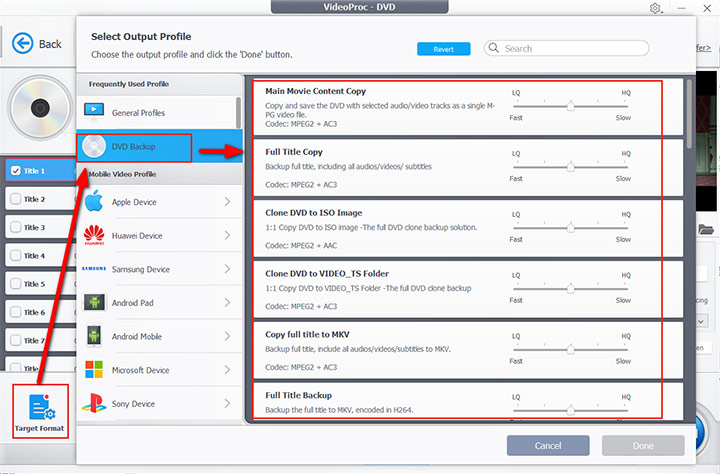Screen dimensions: 720x474
Task: Expand Sony Device chevron
Action: [x=227, y=403]
